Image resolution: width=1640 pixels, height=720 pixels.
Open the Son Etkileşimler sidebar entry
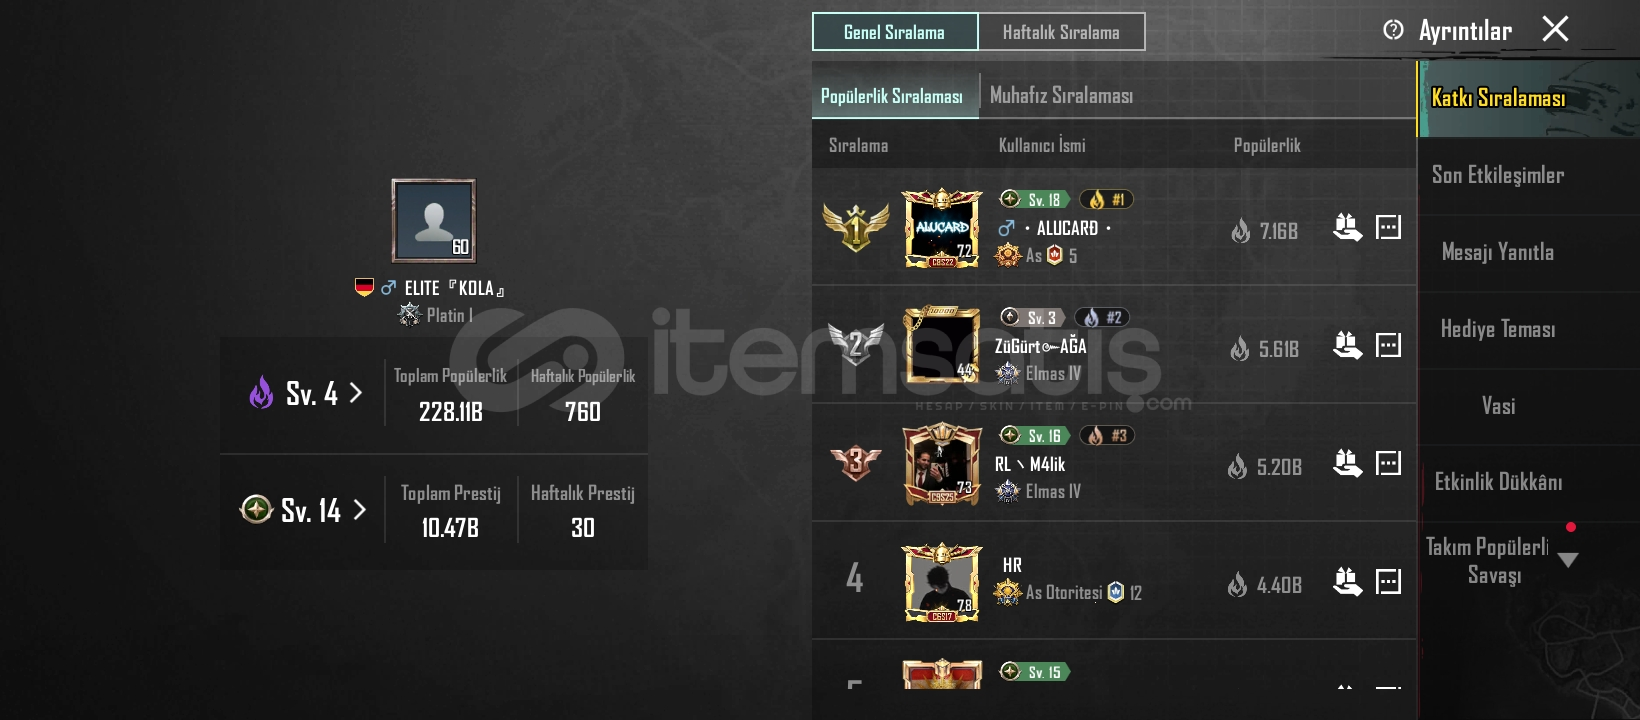(x=1498, y=175)
